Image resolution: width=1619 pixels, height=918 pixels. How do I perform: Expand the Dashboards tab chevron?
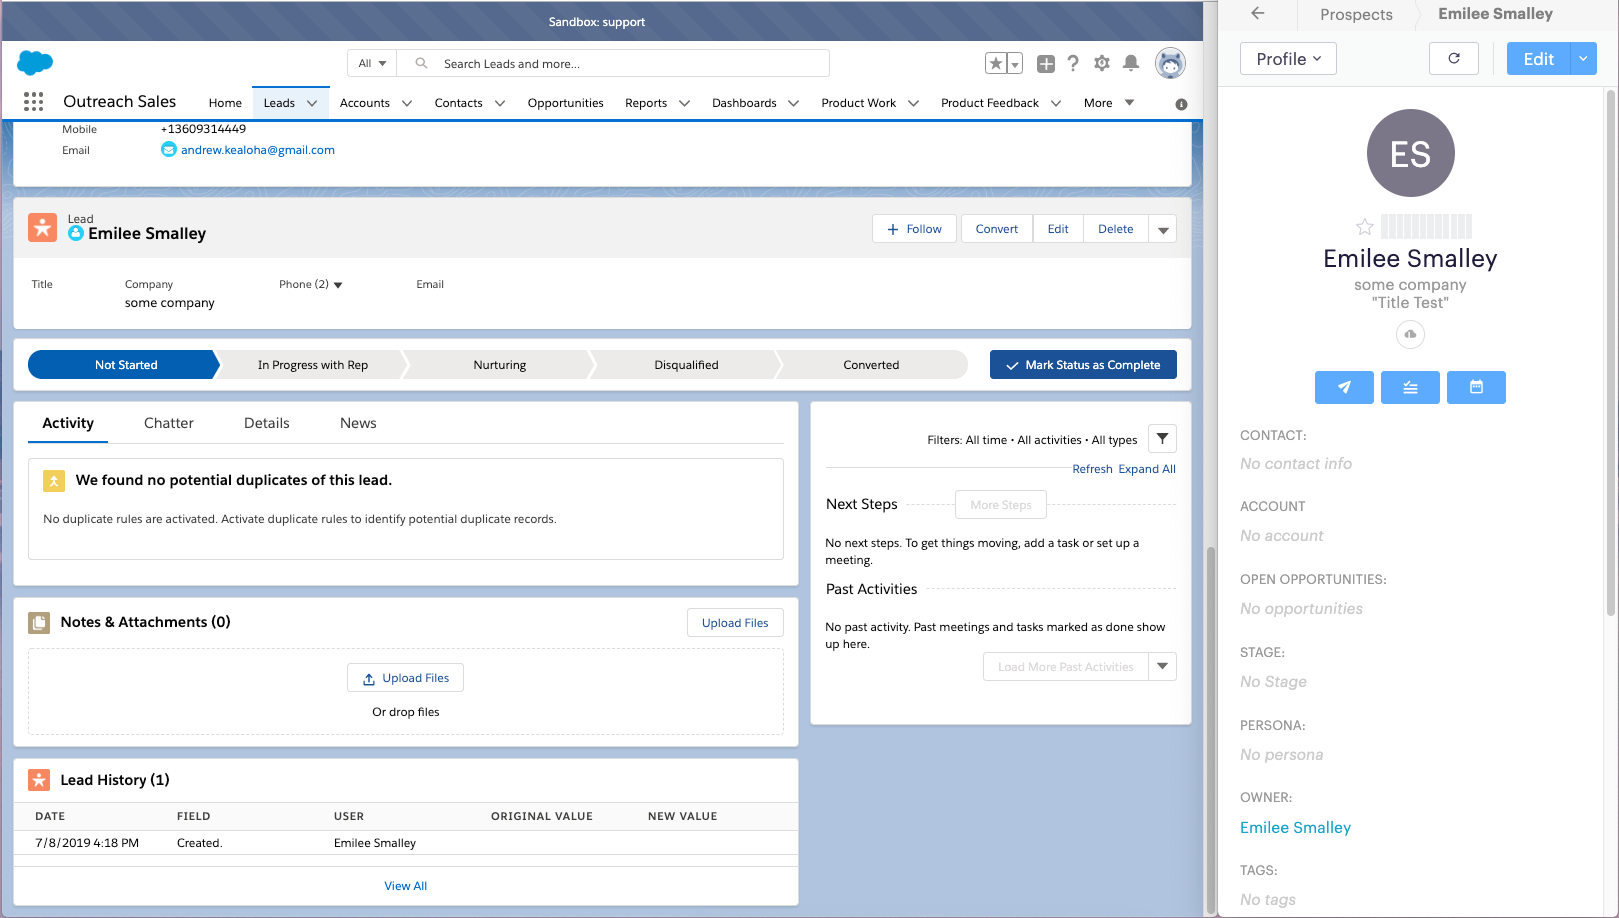(x=793, y=103)
